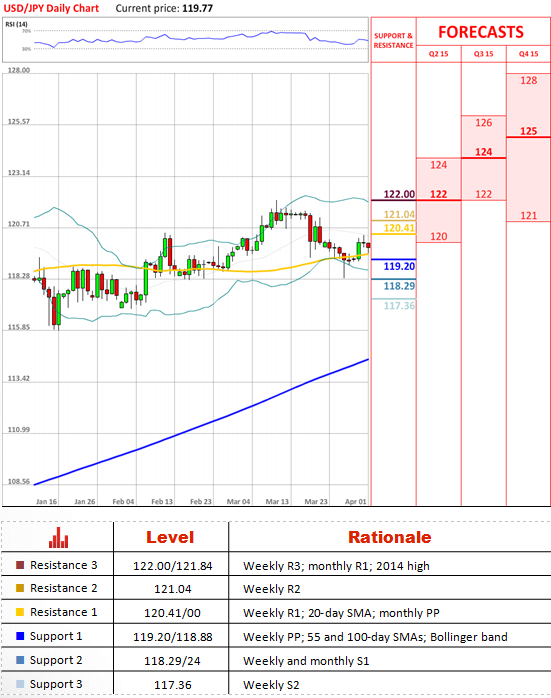Click the Q2 15 forecast column header
Image resolution: width=551 pixels, height=698 pixels.
point(438,54)
